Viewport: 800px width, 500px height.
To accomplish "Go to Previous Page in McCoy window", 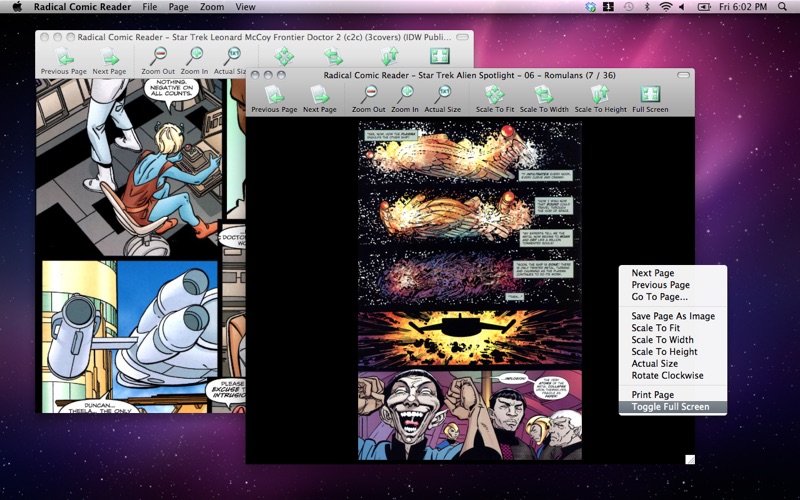I will 64,61.
